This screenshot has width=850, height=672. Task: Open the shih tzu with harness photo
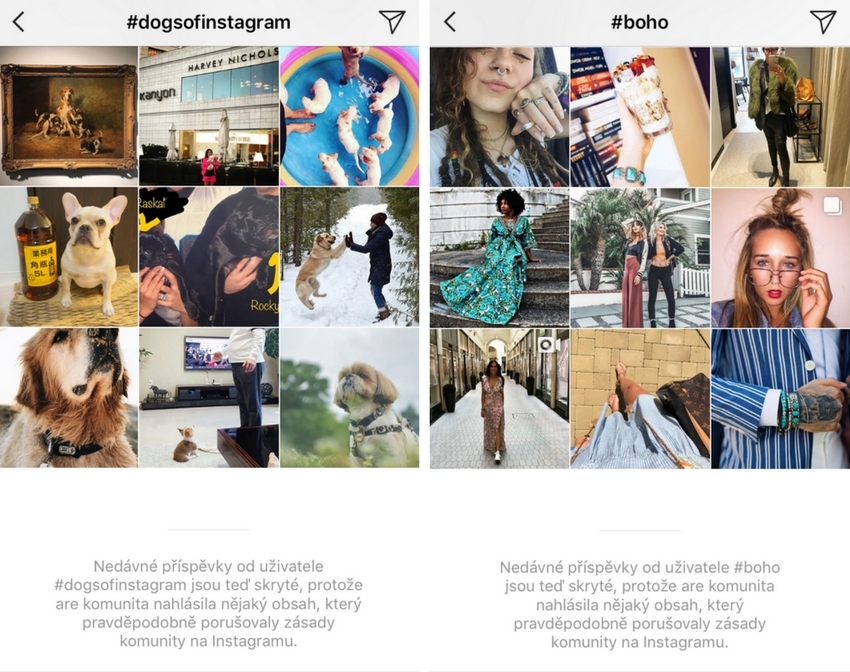click(350, 398)
